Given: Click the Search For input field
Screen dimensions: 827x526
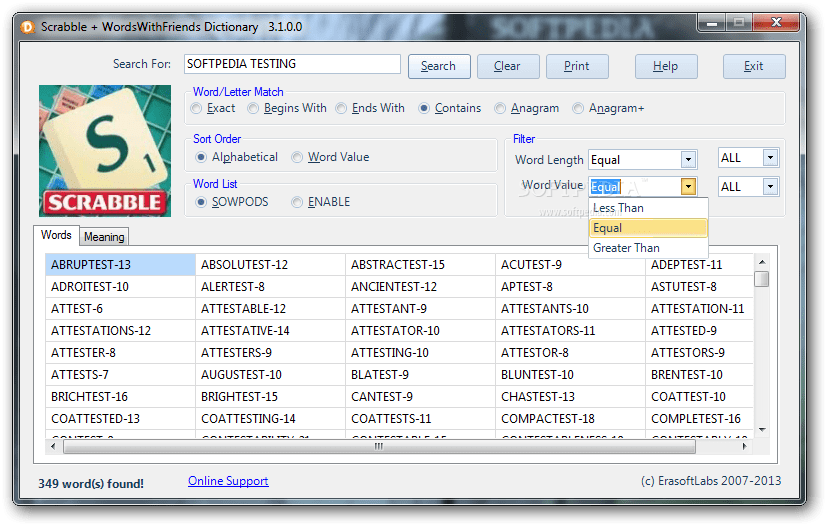Looking at the screenshot, I should (x=292, y=64).
